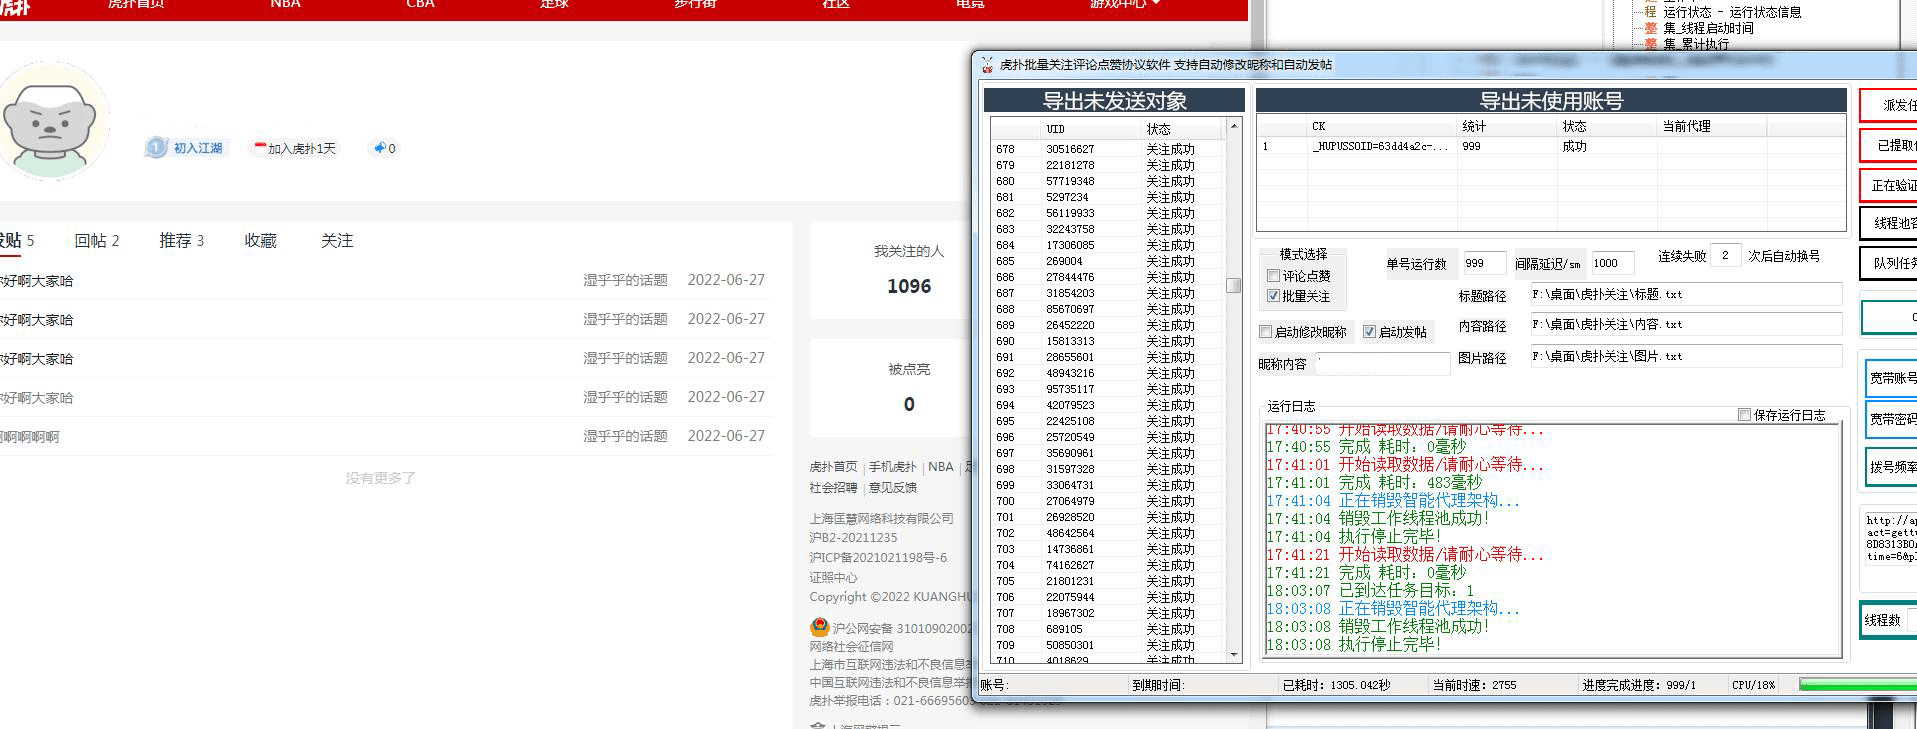
Task: Select the row with UID 689105
Action: pyautogui.click(x=1107, y=629)
